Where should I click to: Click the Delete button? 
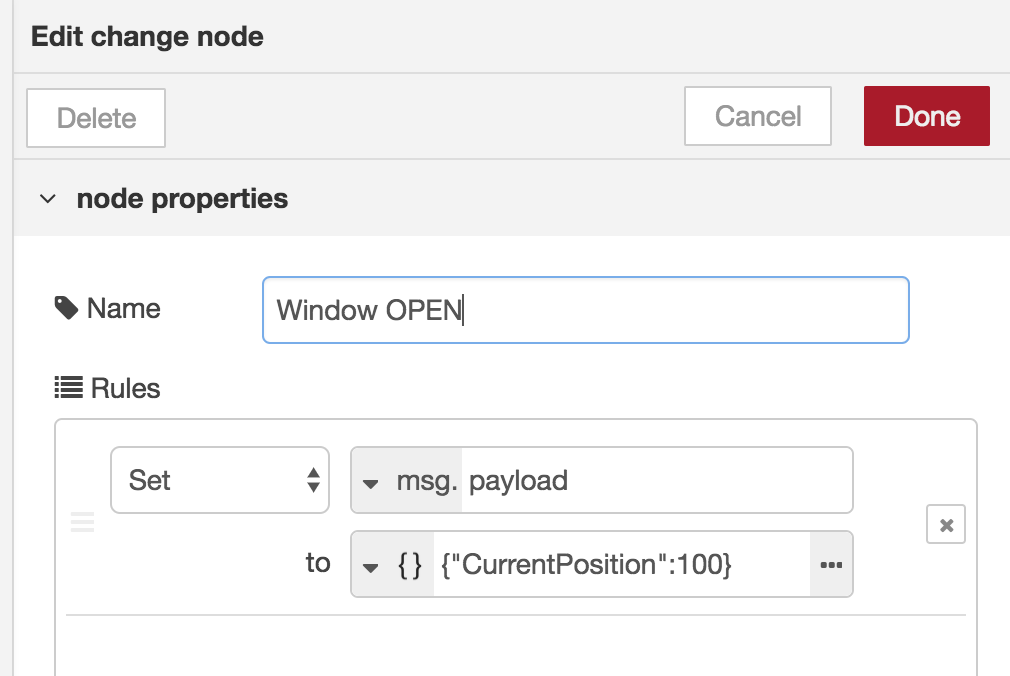tap(96, 118)
